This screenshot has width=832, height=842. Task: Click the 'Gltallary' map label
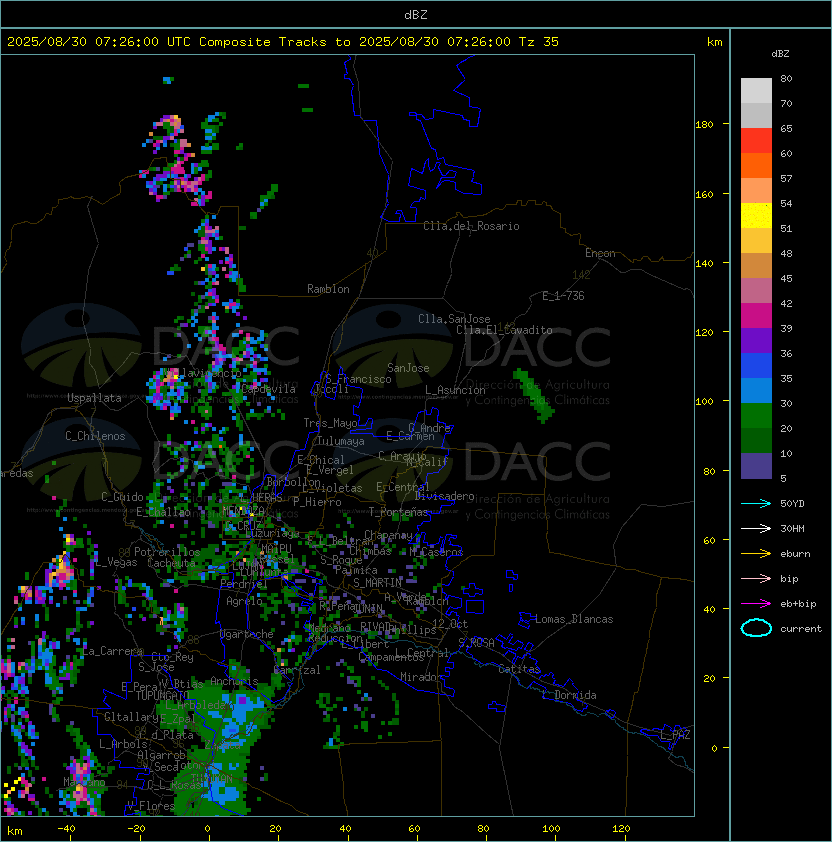[x=131, y=717]
